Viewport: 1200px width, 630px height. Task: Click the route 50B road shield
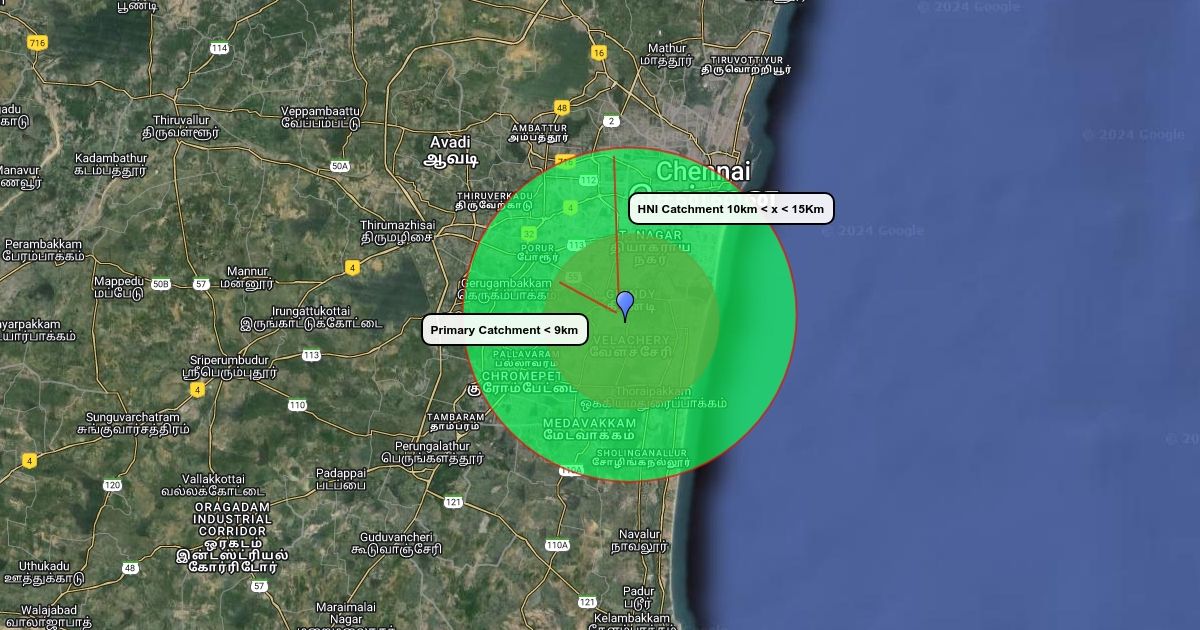pyautogui.click(x=160, y=285)
